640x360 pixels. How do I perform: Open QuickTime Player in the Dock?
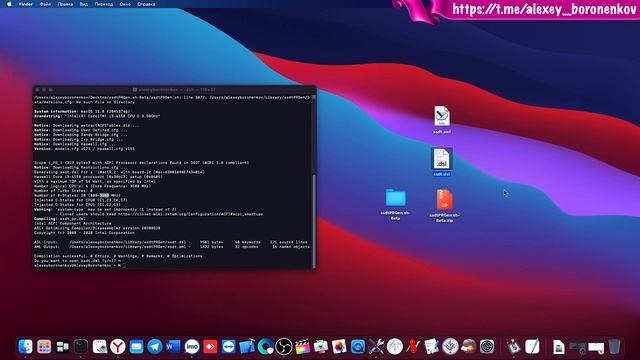(x=358, y=347)
